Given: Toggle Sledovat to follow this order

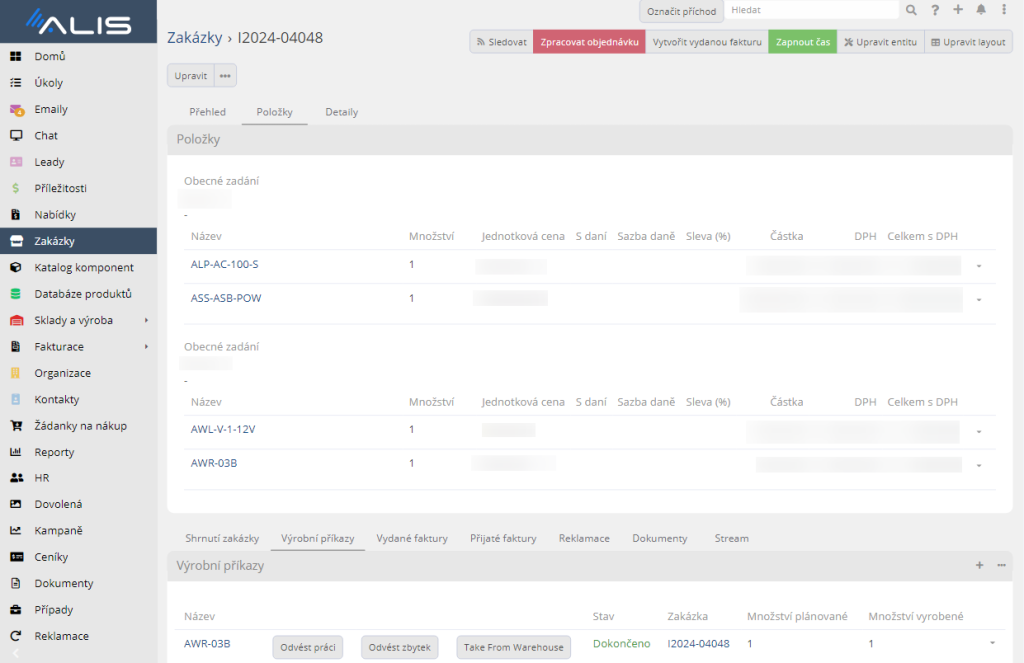Looking at the screenshot, I should 501,42.
